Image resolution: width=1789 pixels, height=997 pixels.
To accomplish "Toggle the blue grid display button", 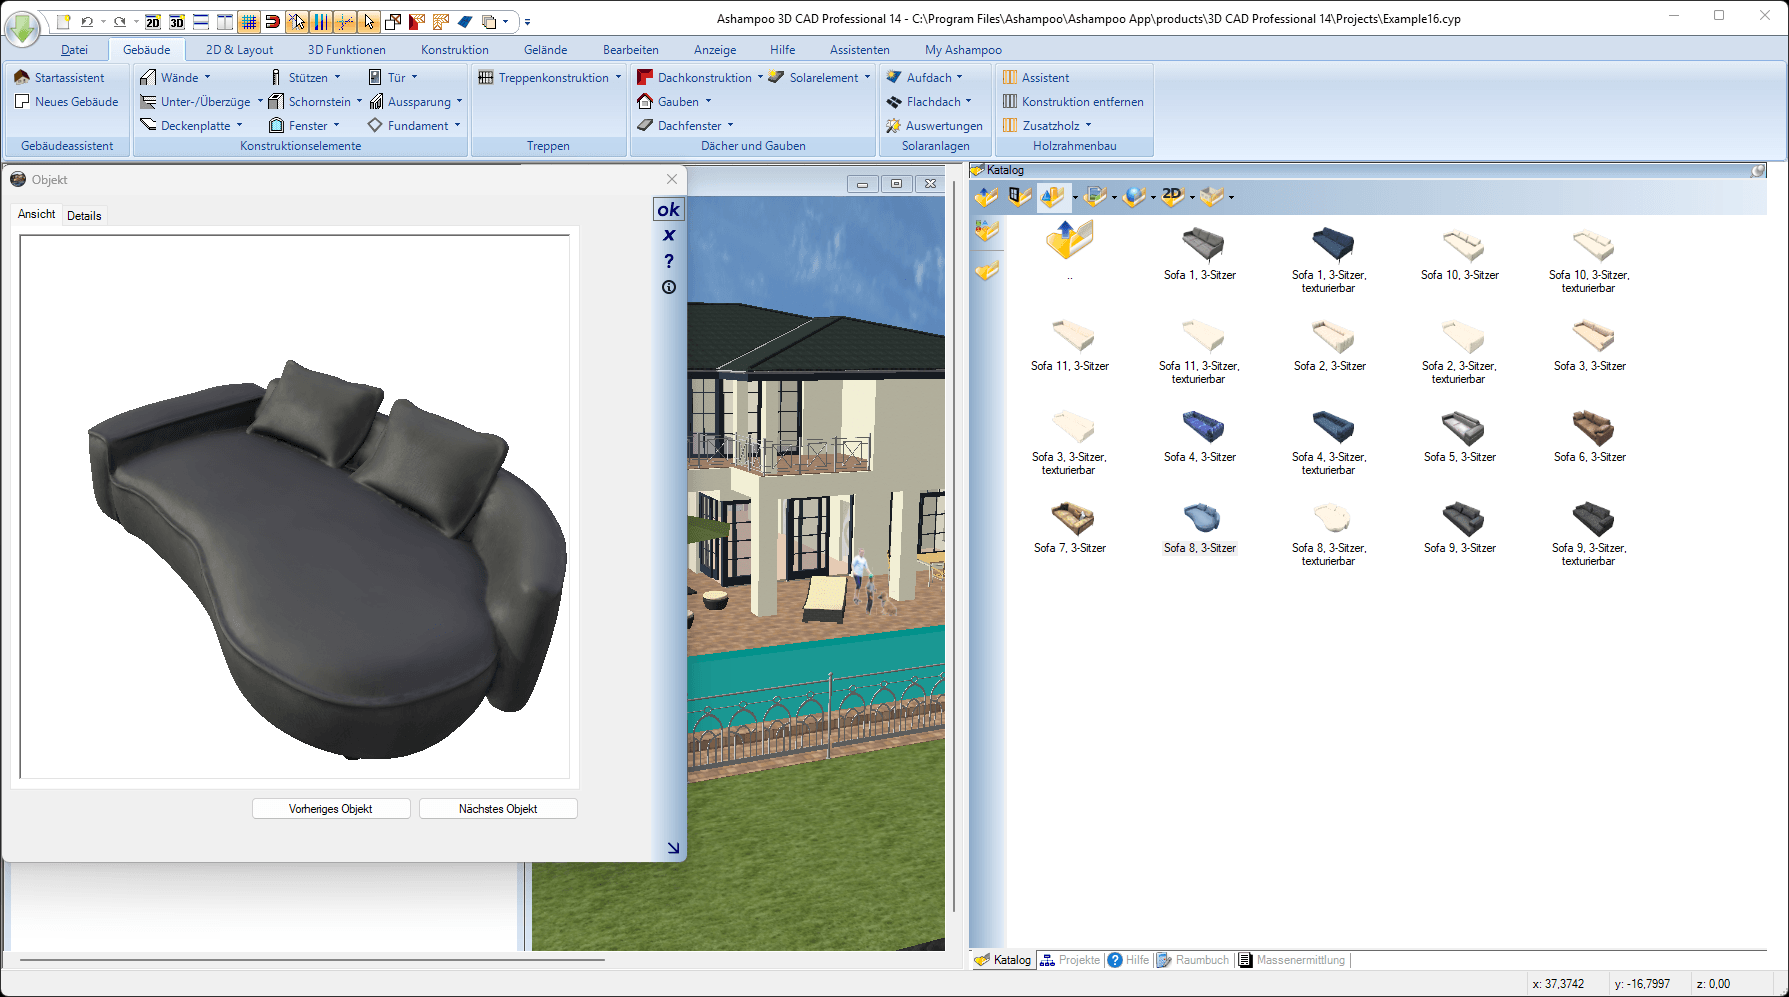I will pos(249,21).
